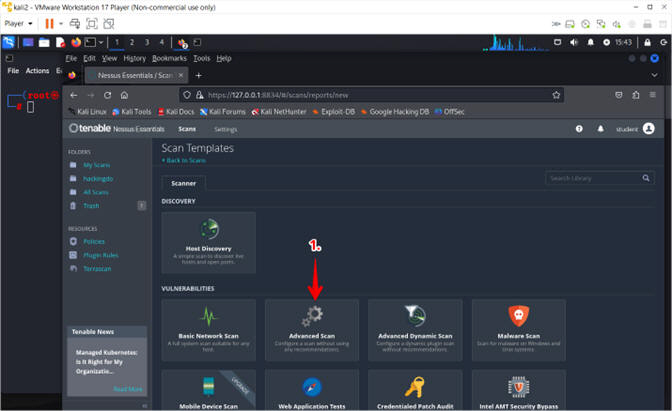Open the Web Application Tests compass icon
Viewport: 672px width, 411px height.
pyautogui.click(x=312, y=387)
